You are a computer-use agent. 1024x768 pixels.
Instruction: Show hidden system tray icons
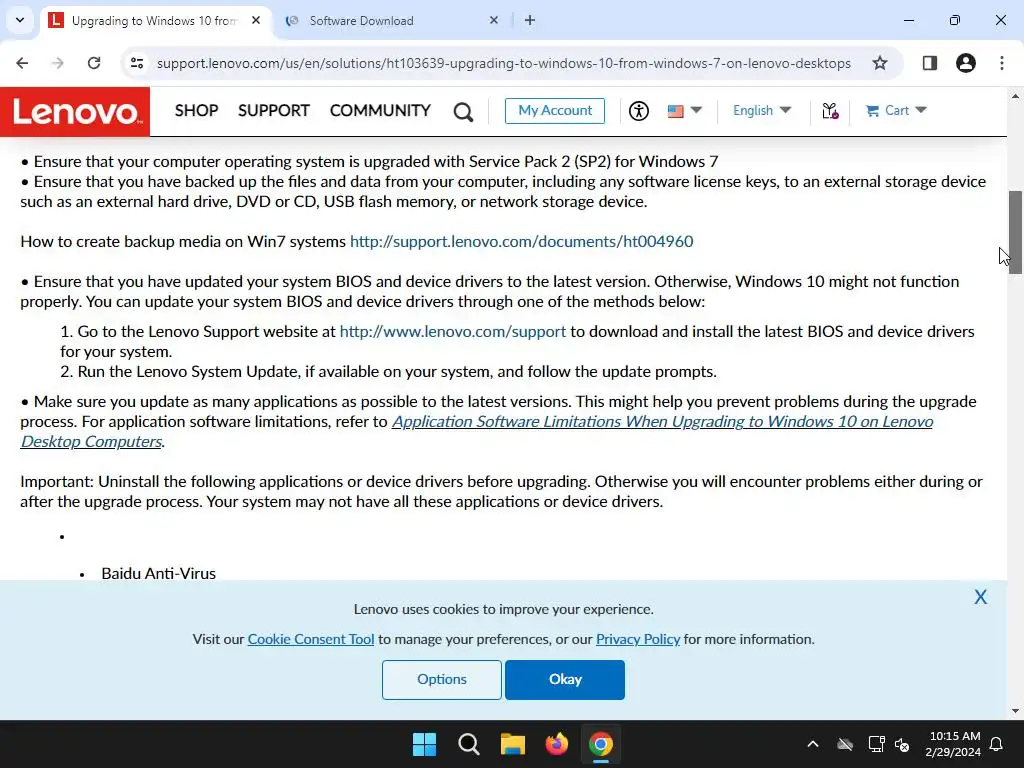[x=812, y=744]
